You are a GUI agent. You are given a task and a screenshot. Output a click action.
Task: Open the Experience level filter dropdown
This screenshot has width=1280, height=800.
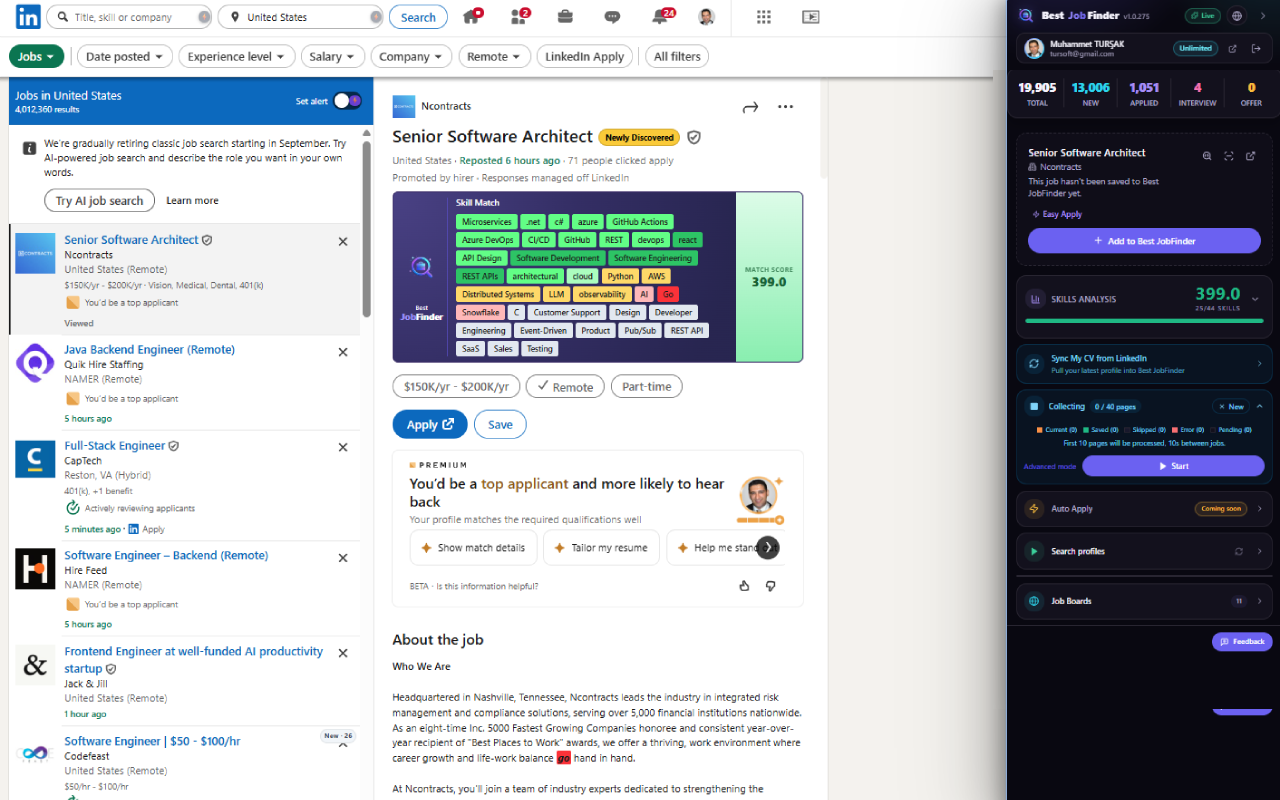pyautogui.click(x=237, y=57)
